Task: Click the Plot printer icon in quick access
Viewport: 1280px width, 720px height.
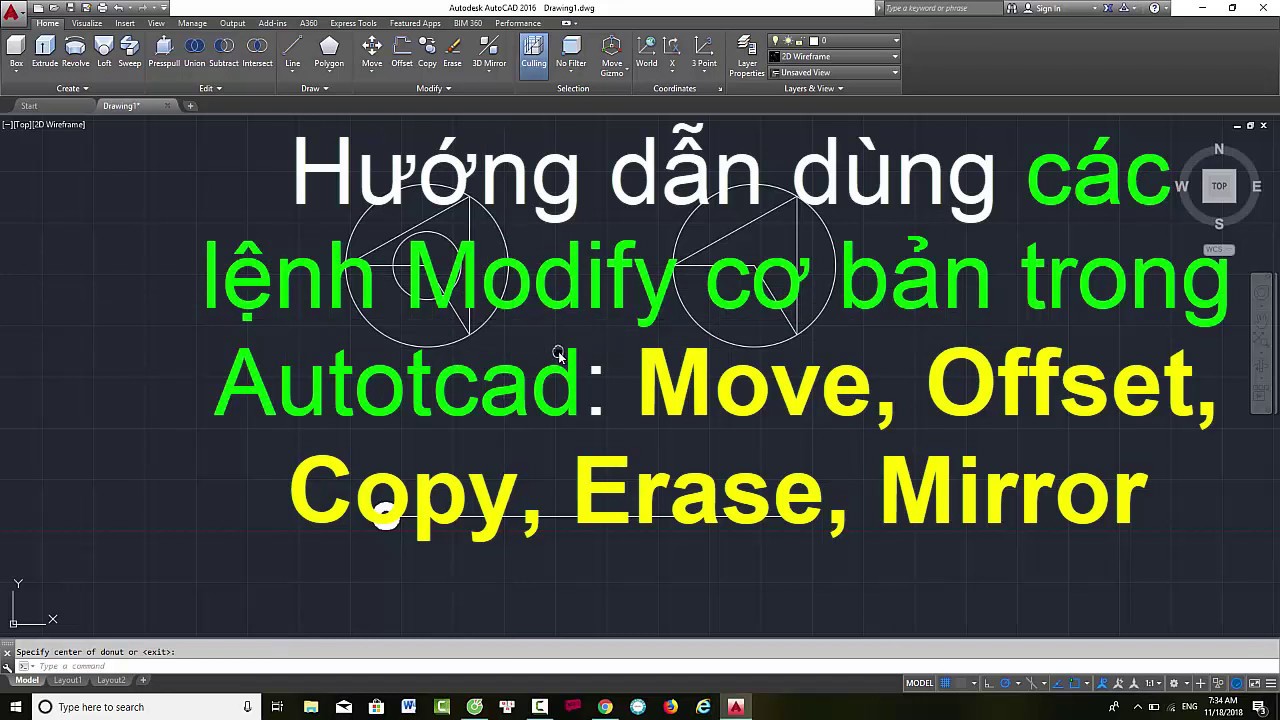Action: coord(102,8)
